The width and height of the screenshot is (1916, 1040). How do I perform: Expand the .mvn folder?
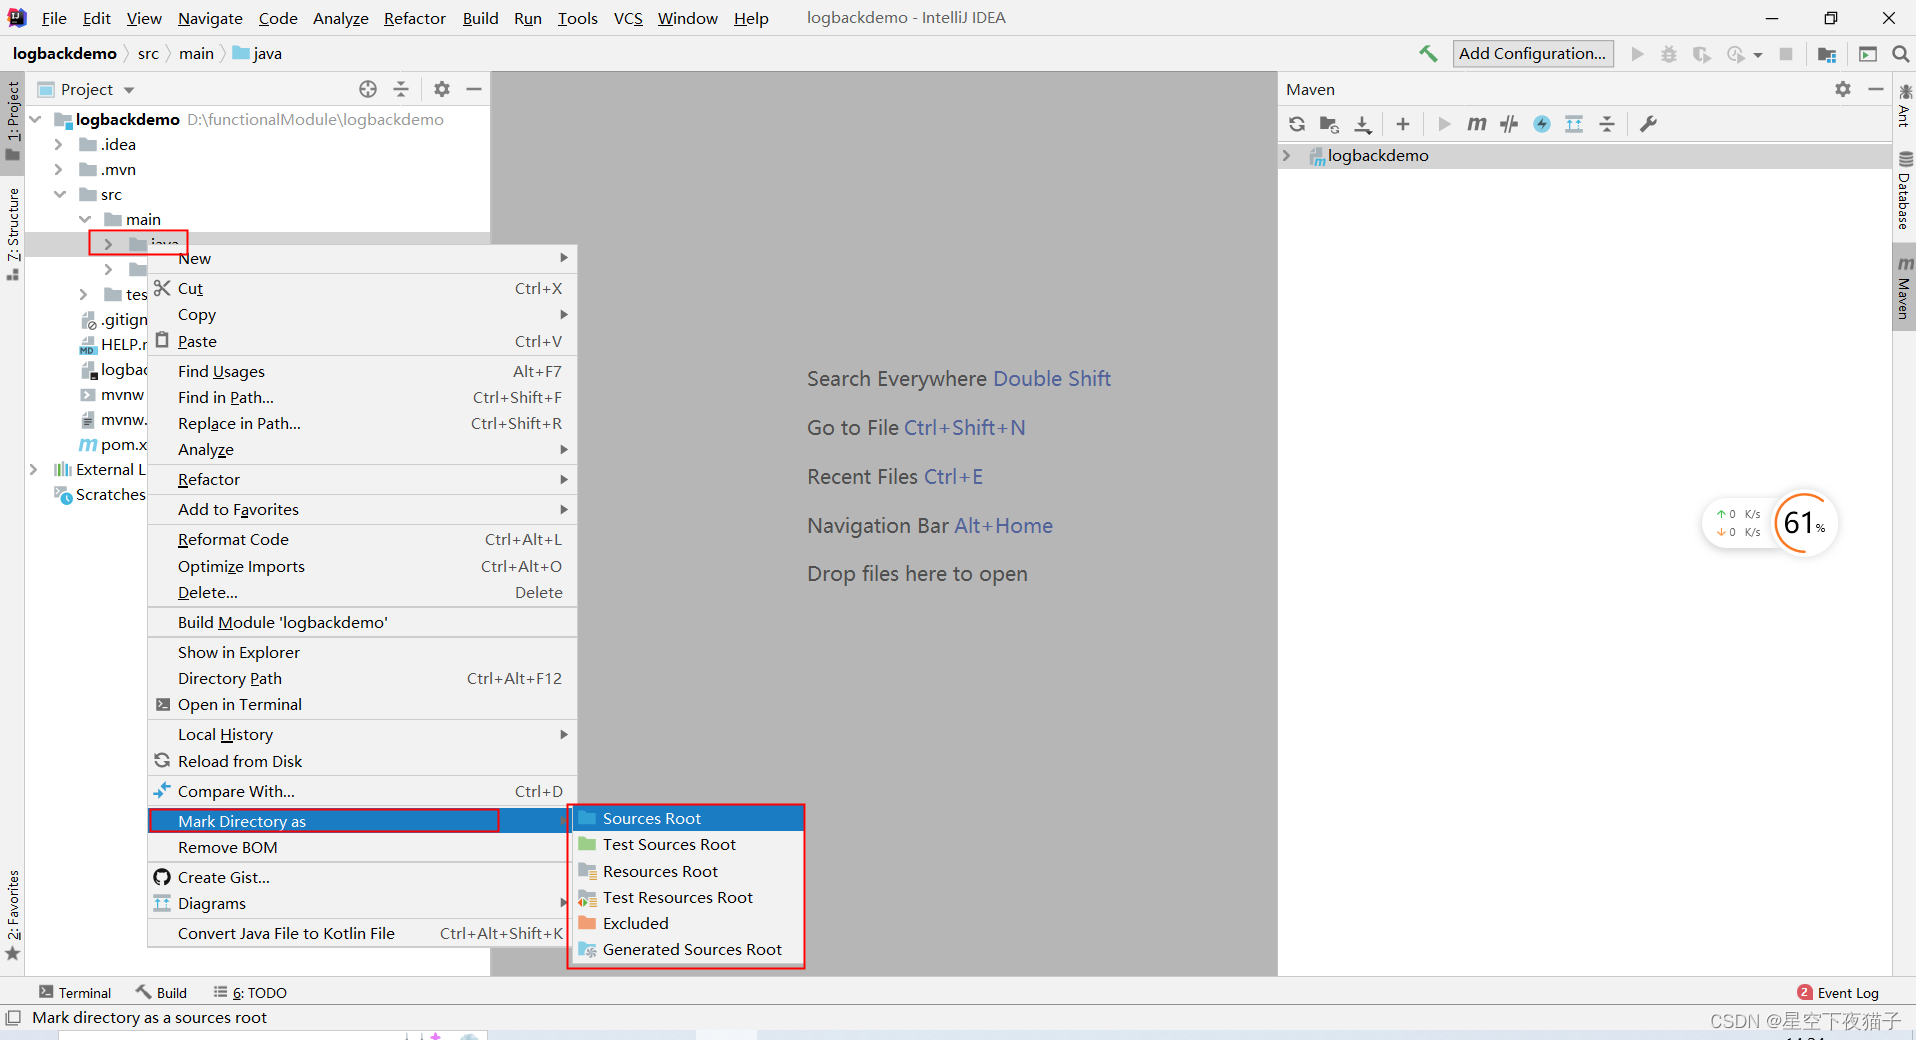(59, 169)
